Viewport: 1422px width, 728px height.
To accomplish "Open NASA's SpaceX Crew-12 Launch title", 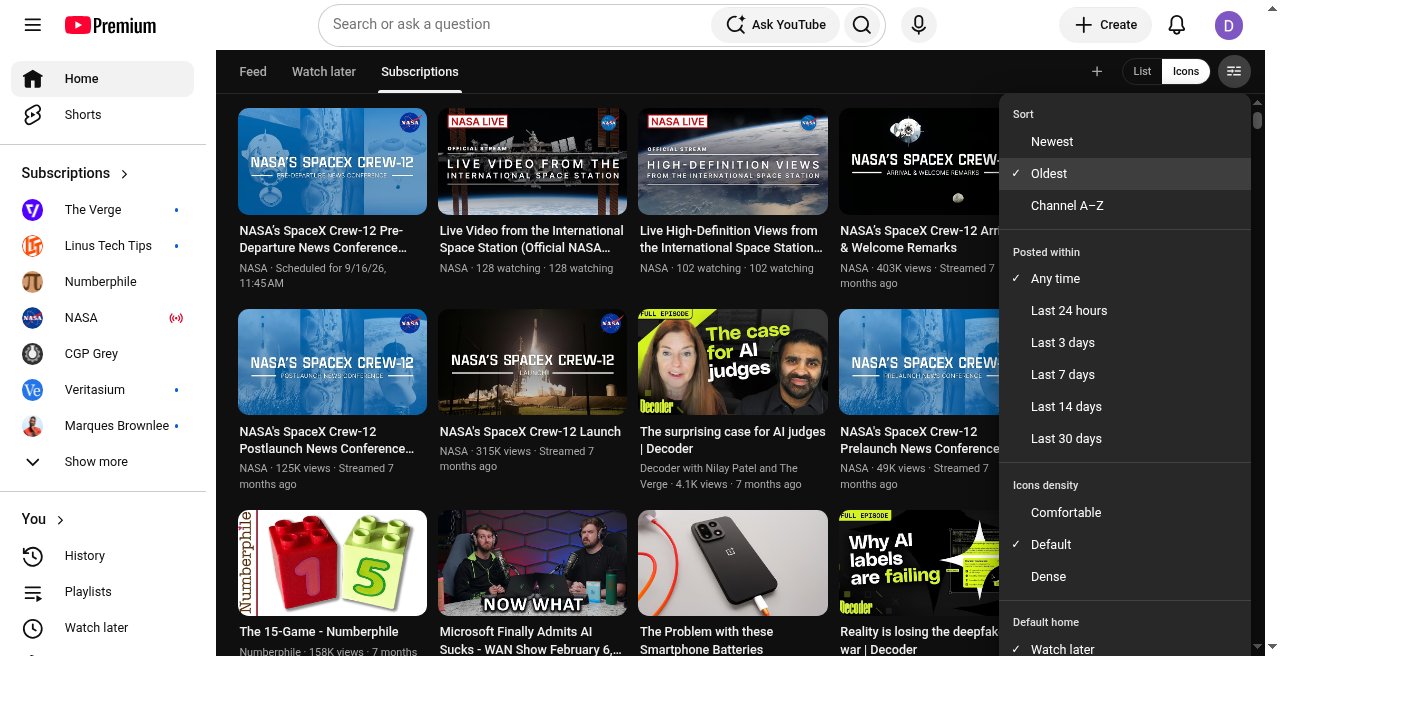I will 530,432.
